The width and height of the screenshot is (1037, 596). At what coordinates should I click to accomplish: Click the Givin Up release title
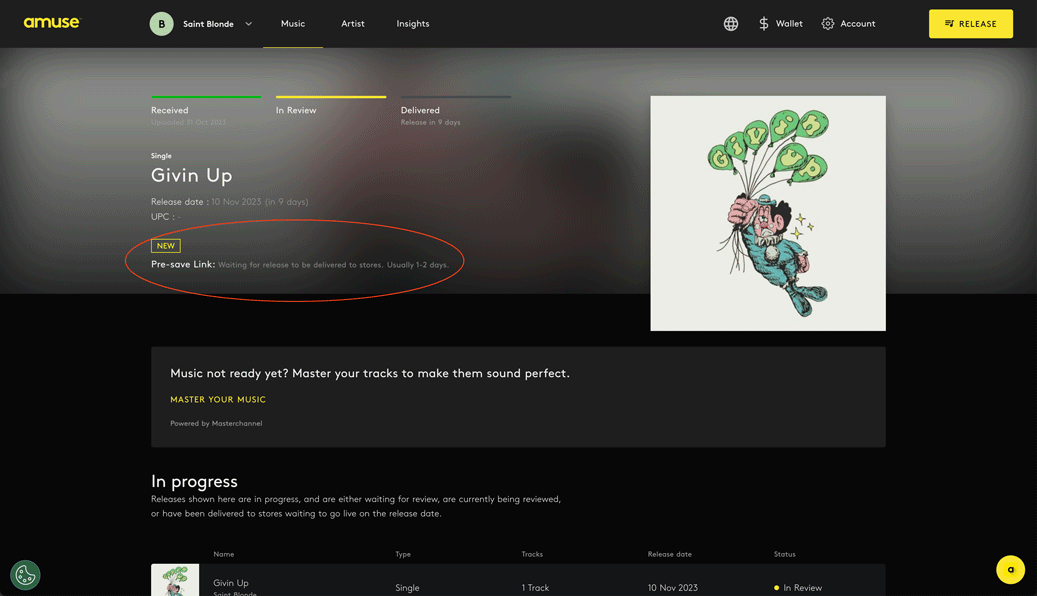[x=192, y=175]
